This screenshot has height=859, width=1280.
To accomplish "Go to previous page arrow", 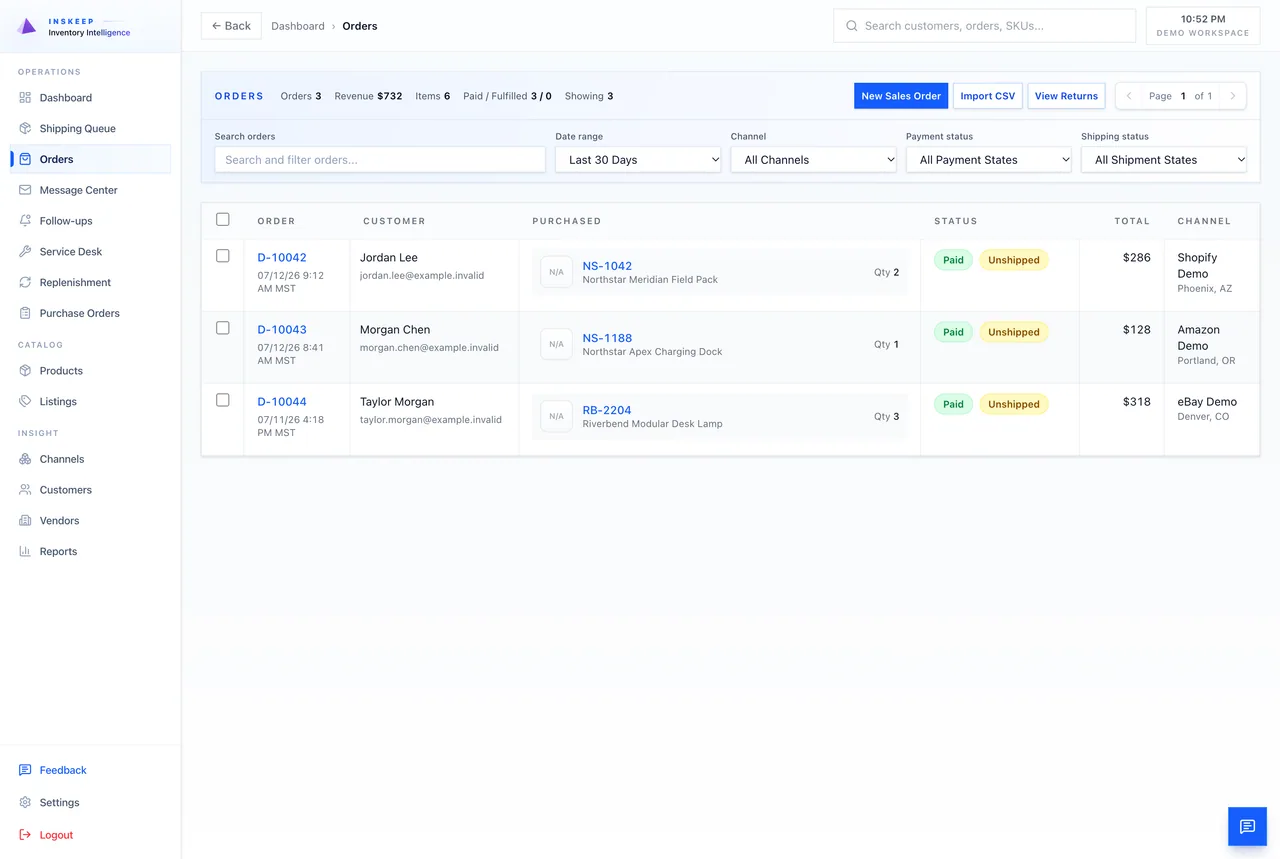I will tap(1129, 96).
